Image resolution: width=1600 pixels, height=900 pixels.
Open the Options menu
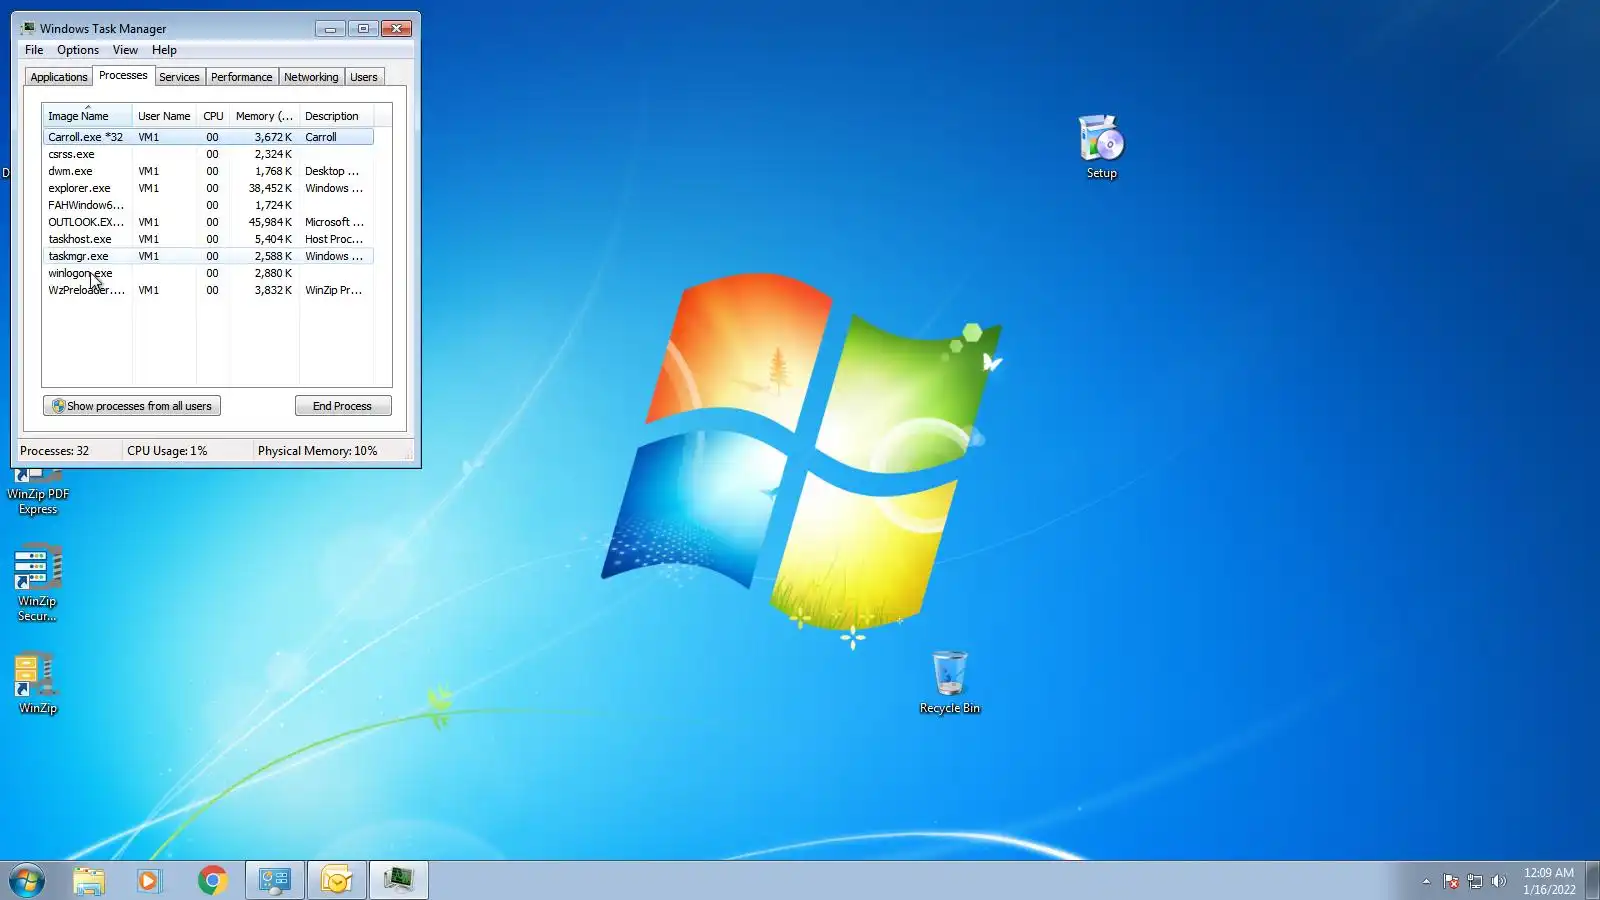point(78,50)
